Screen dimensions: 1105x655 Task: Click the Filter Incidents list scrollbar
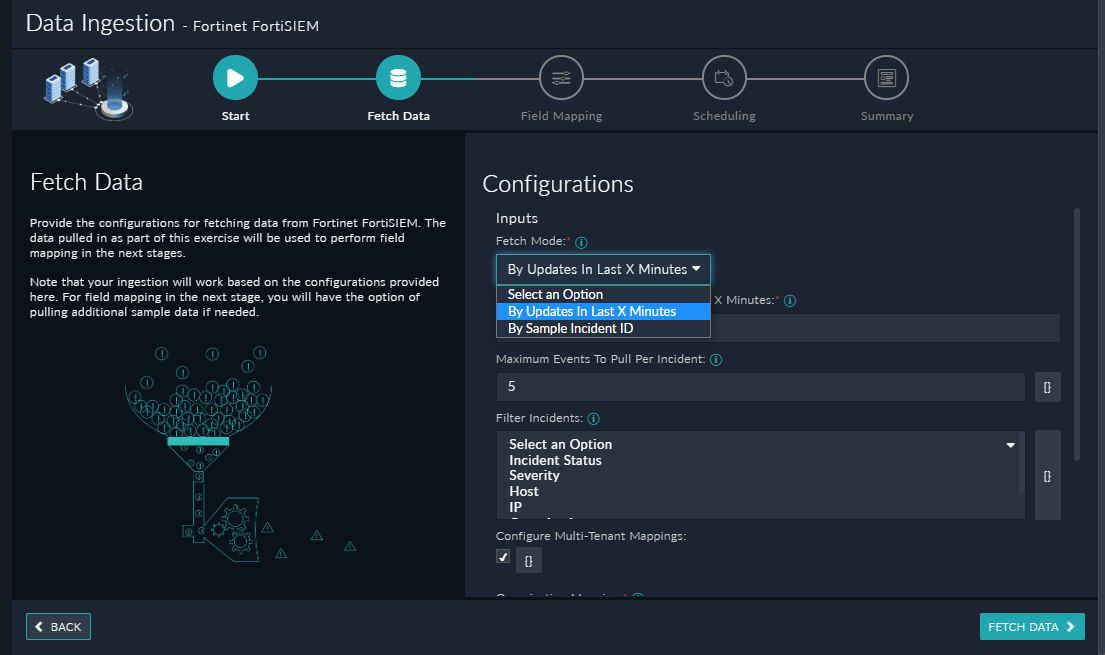(1021, 463)
